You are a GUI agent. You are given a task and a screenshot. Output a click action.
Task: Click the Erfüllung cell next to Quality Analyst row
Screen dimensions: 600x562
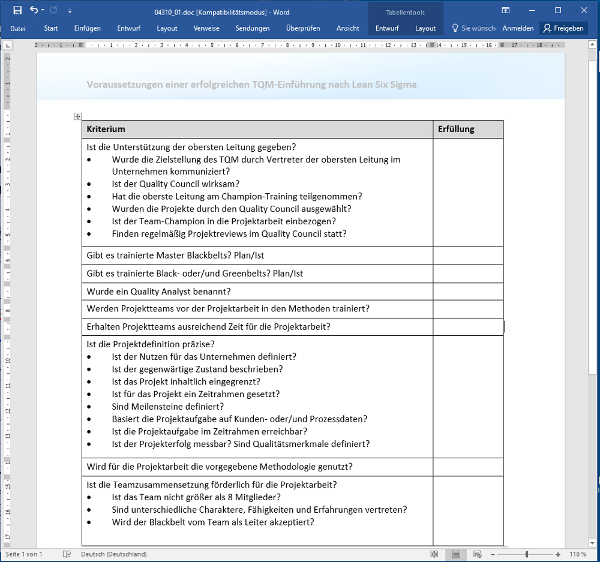[468, 291]
